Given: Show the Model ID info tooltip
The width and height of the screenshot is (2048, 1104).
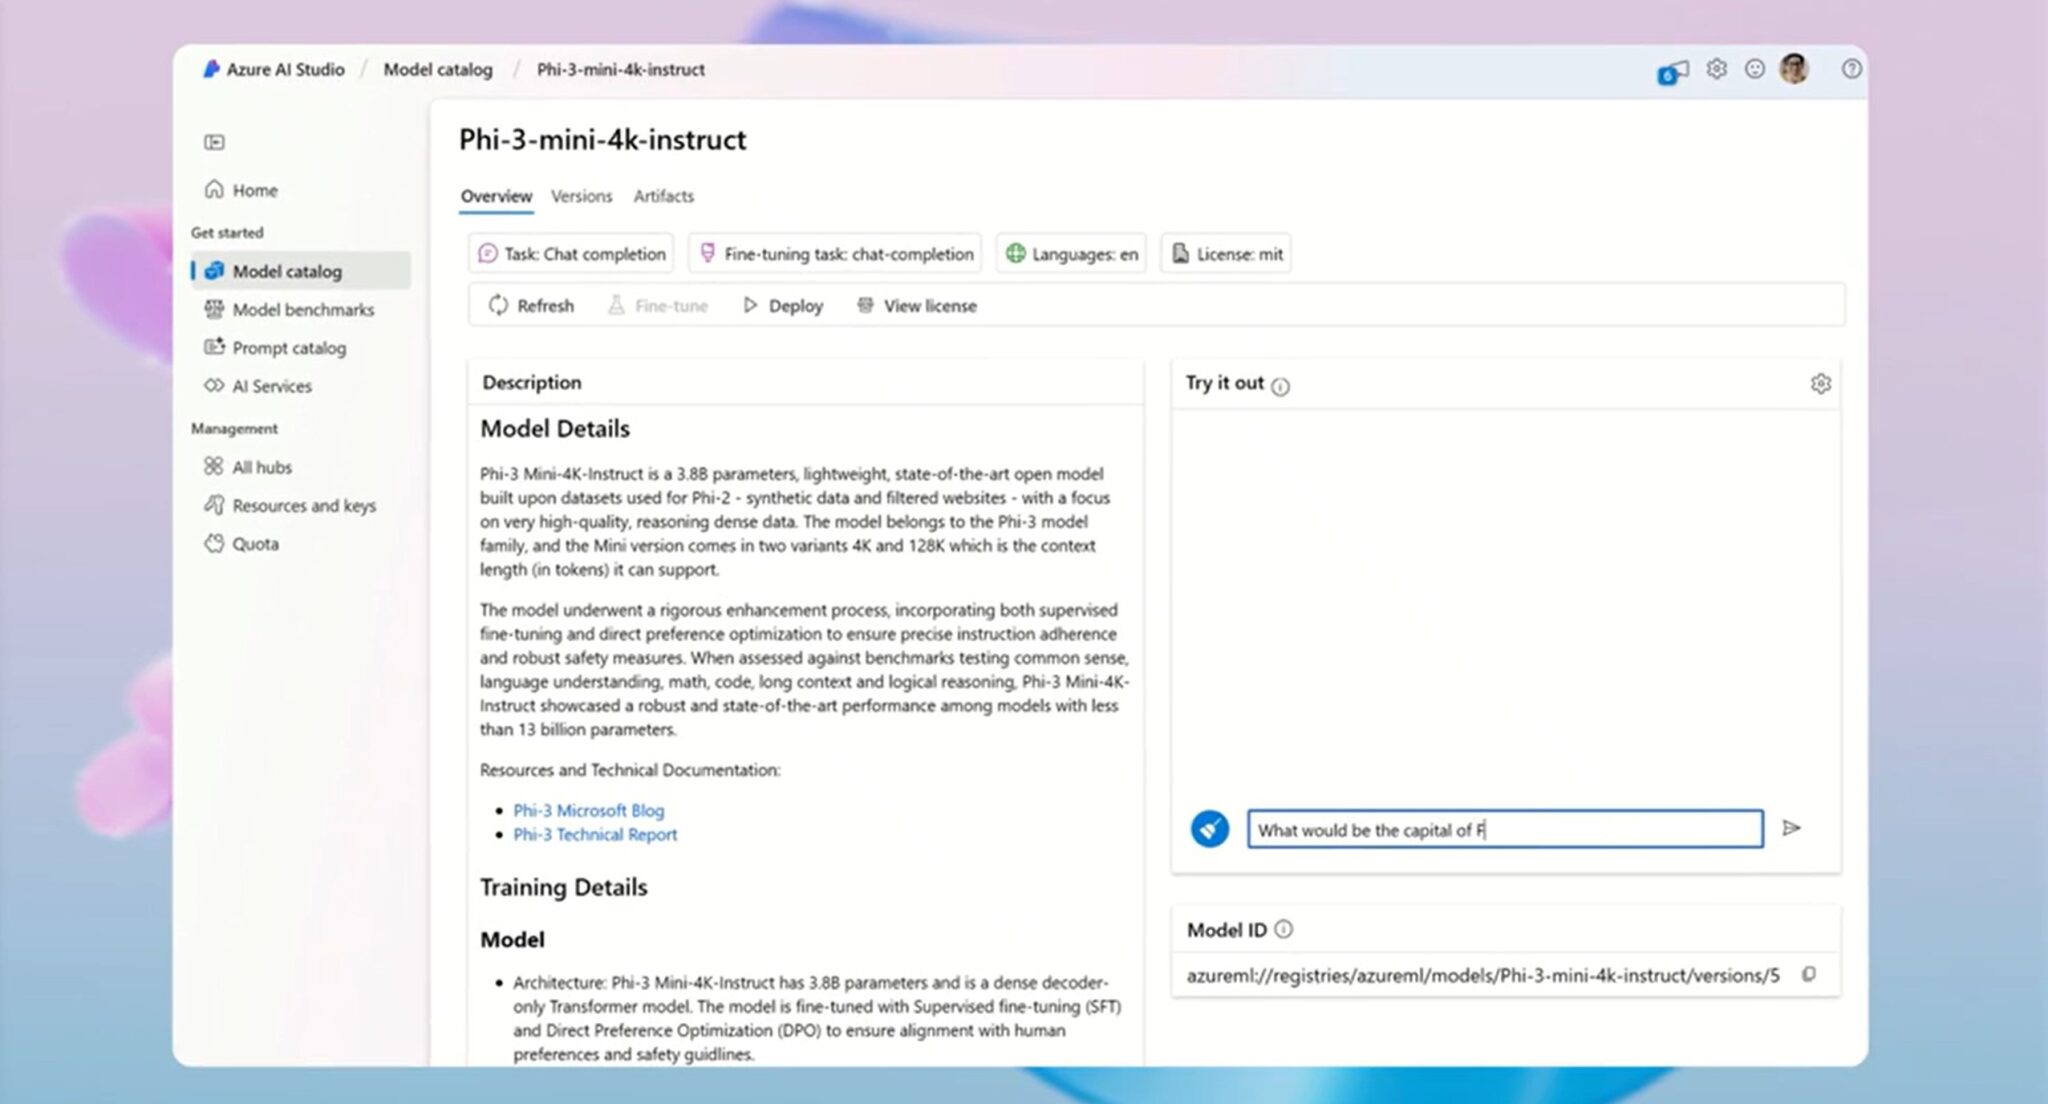Looking at the screenshot, I should coord(1283,930).
